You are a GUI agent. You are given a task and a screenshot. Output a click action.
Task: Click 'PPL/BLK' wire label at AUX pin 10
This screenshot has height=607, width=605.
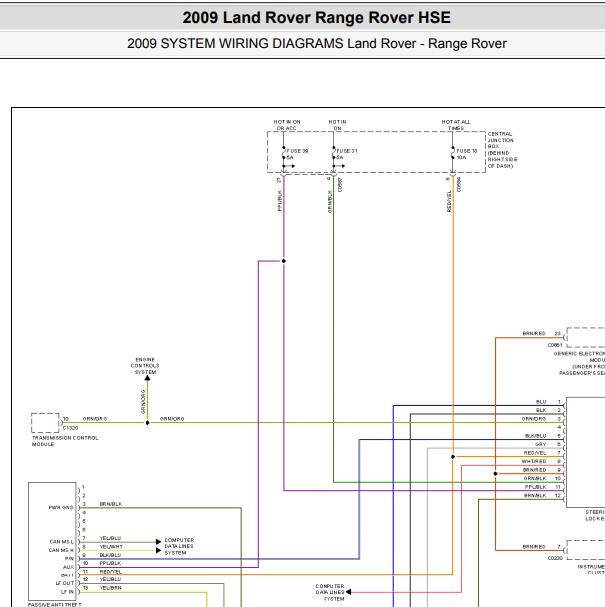click(110, 563)
